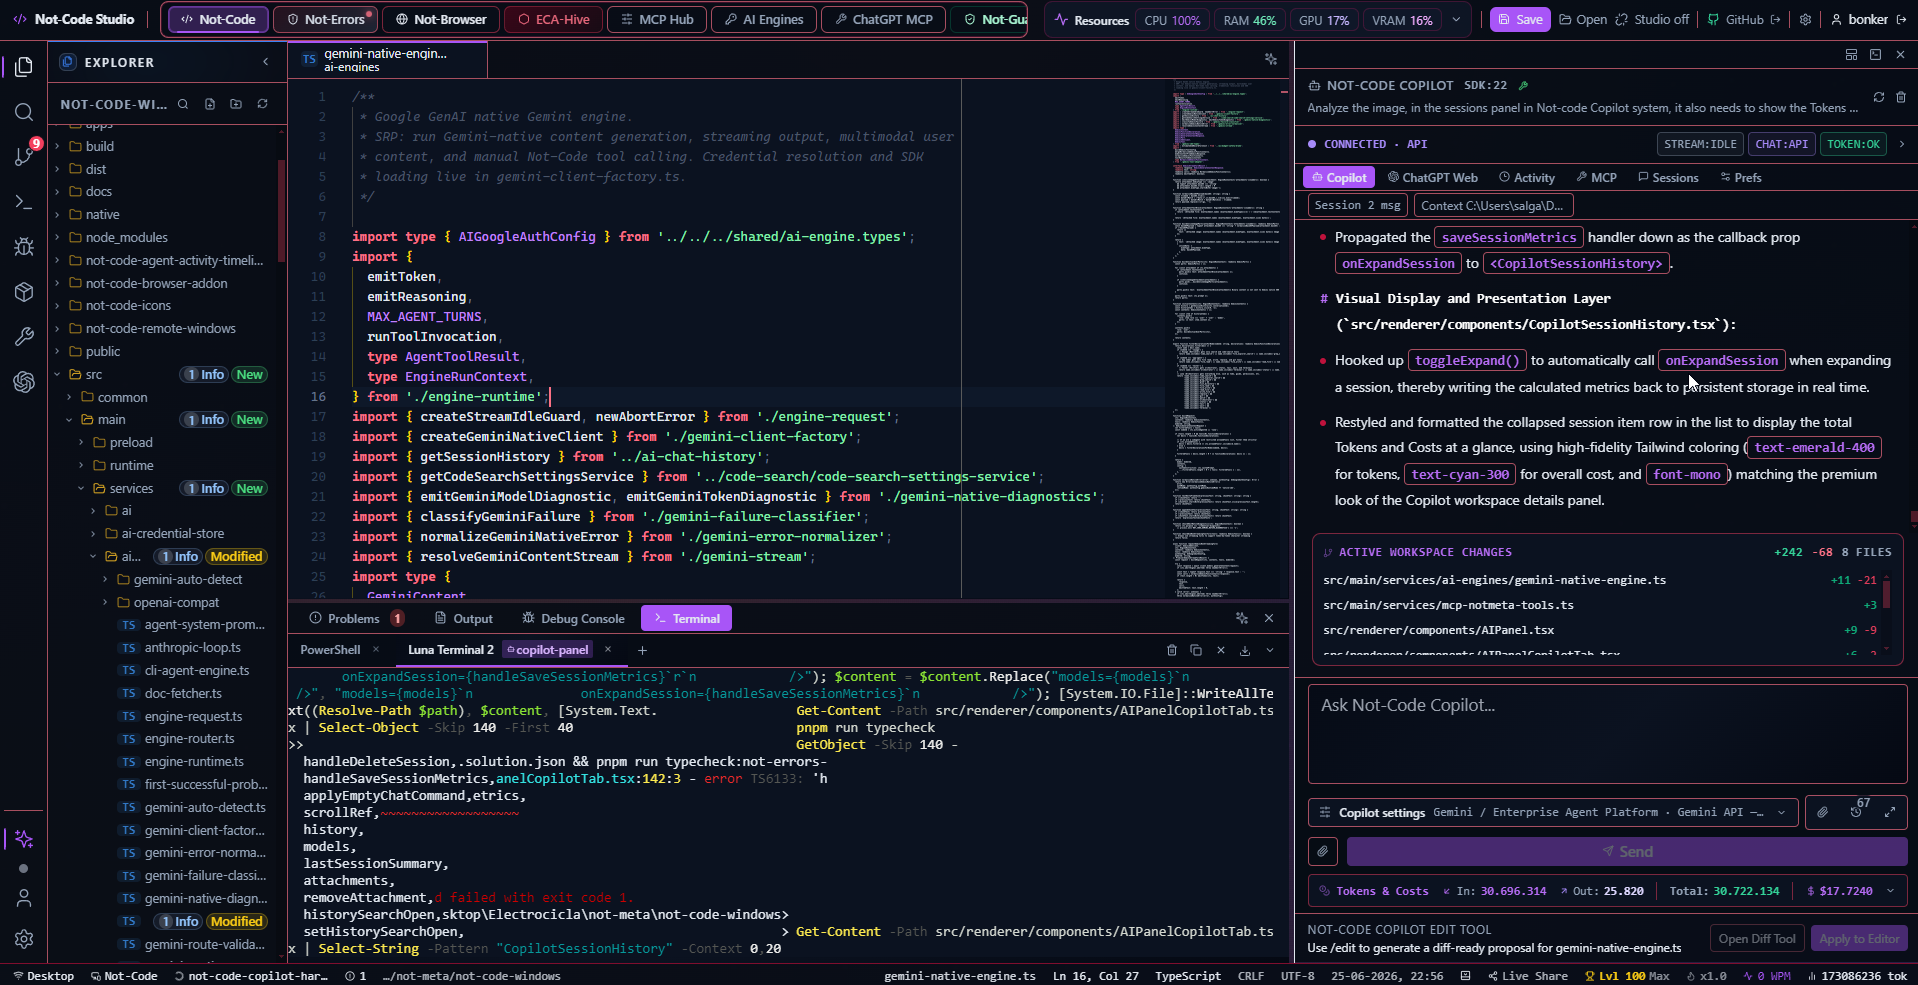
Task: Switch to the Problems panel tab
Action: tap(356, 618)
